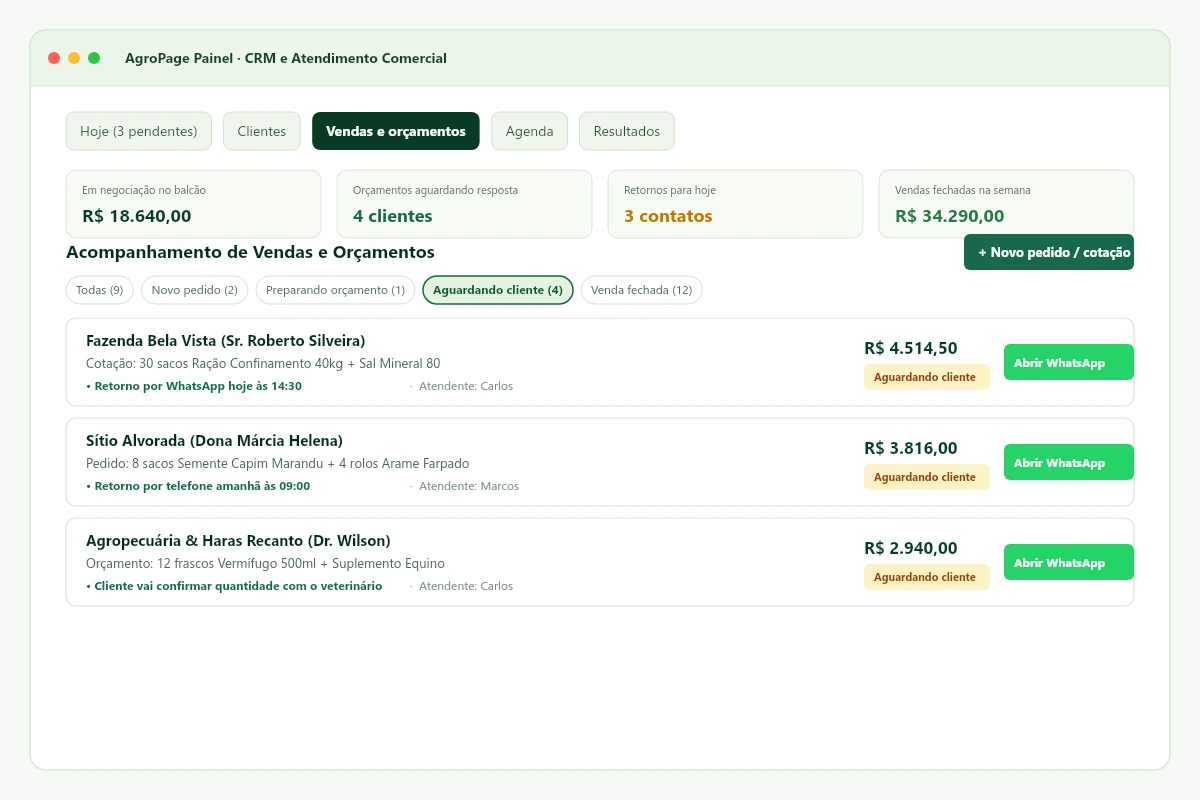Screen dimensions: 1200x800
Task: Switch to the Clientes tab
Action: tap(262, 131)
